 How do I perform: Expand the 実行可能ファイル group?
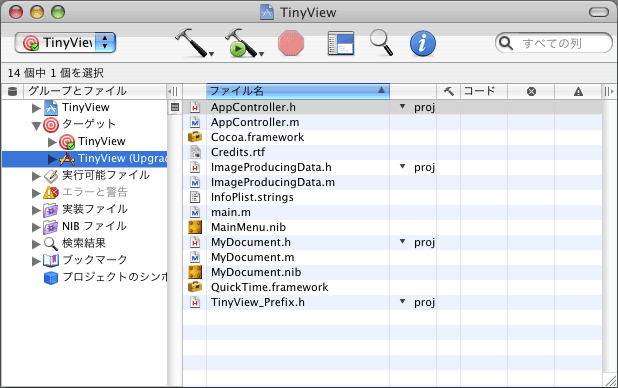point(36,176)
